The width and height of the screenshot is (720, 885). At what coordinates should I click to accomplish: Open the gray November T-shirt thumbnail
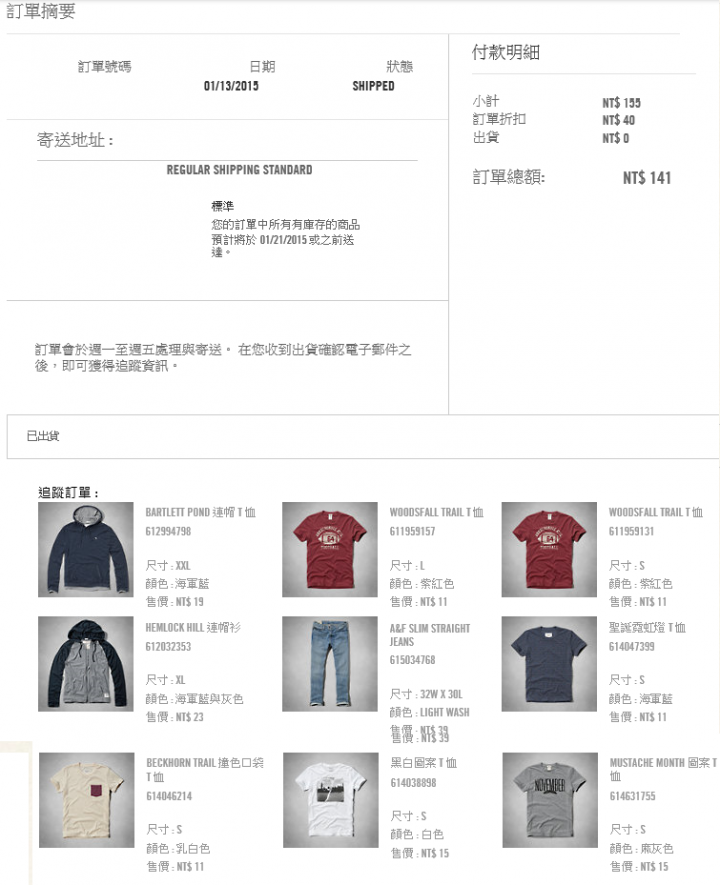[550, 800]
